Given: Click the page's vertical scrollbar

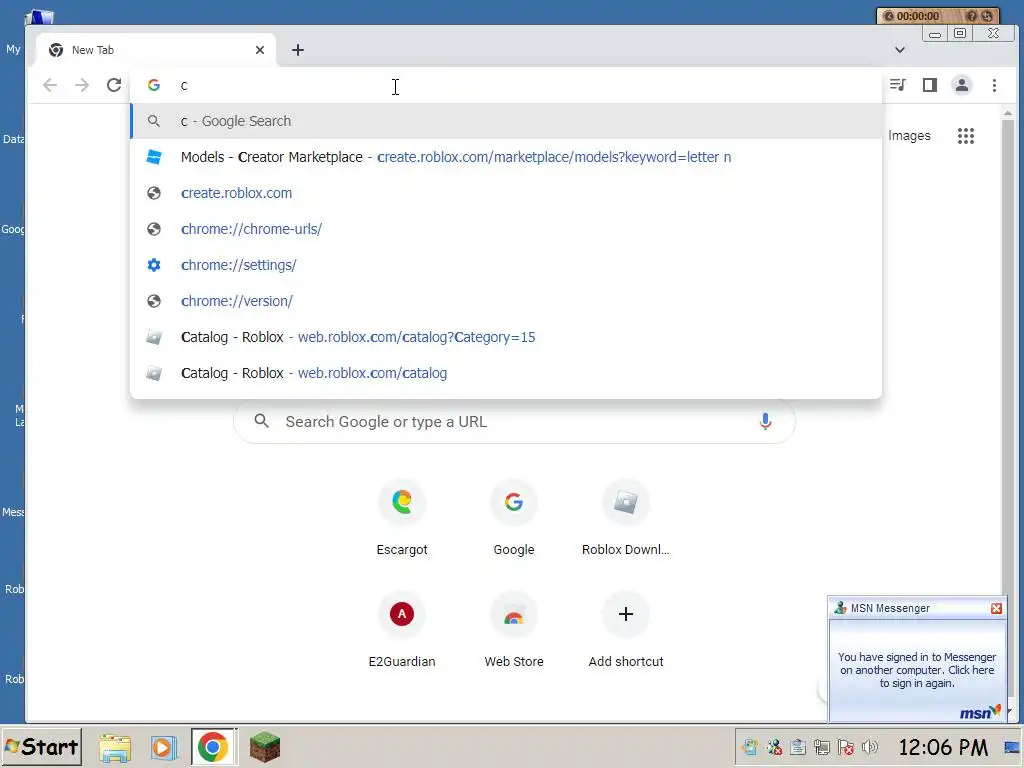Looking at the screenshot, I should click(1008, 411).
